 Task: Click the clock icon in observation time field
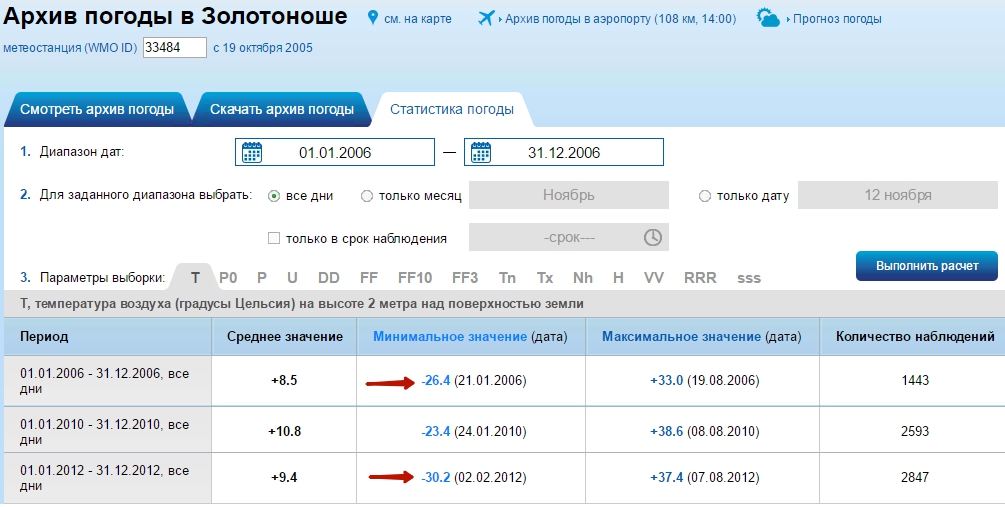pyautogui.click(x=652, y=237)
